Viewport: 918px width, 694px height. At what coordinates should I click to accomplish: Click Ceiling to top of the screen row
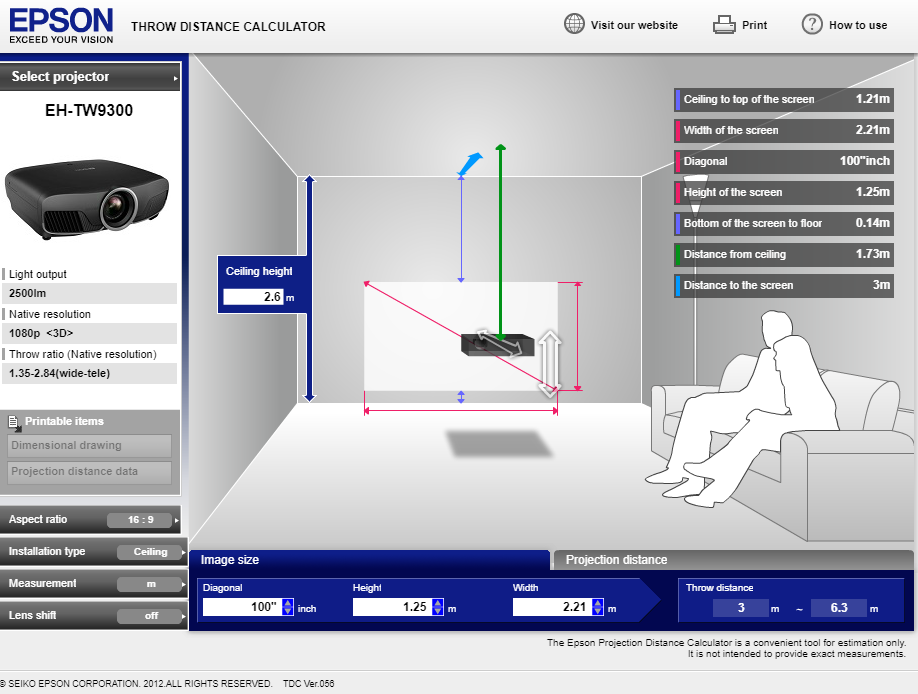[x=784, y=100]
